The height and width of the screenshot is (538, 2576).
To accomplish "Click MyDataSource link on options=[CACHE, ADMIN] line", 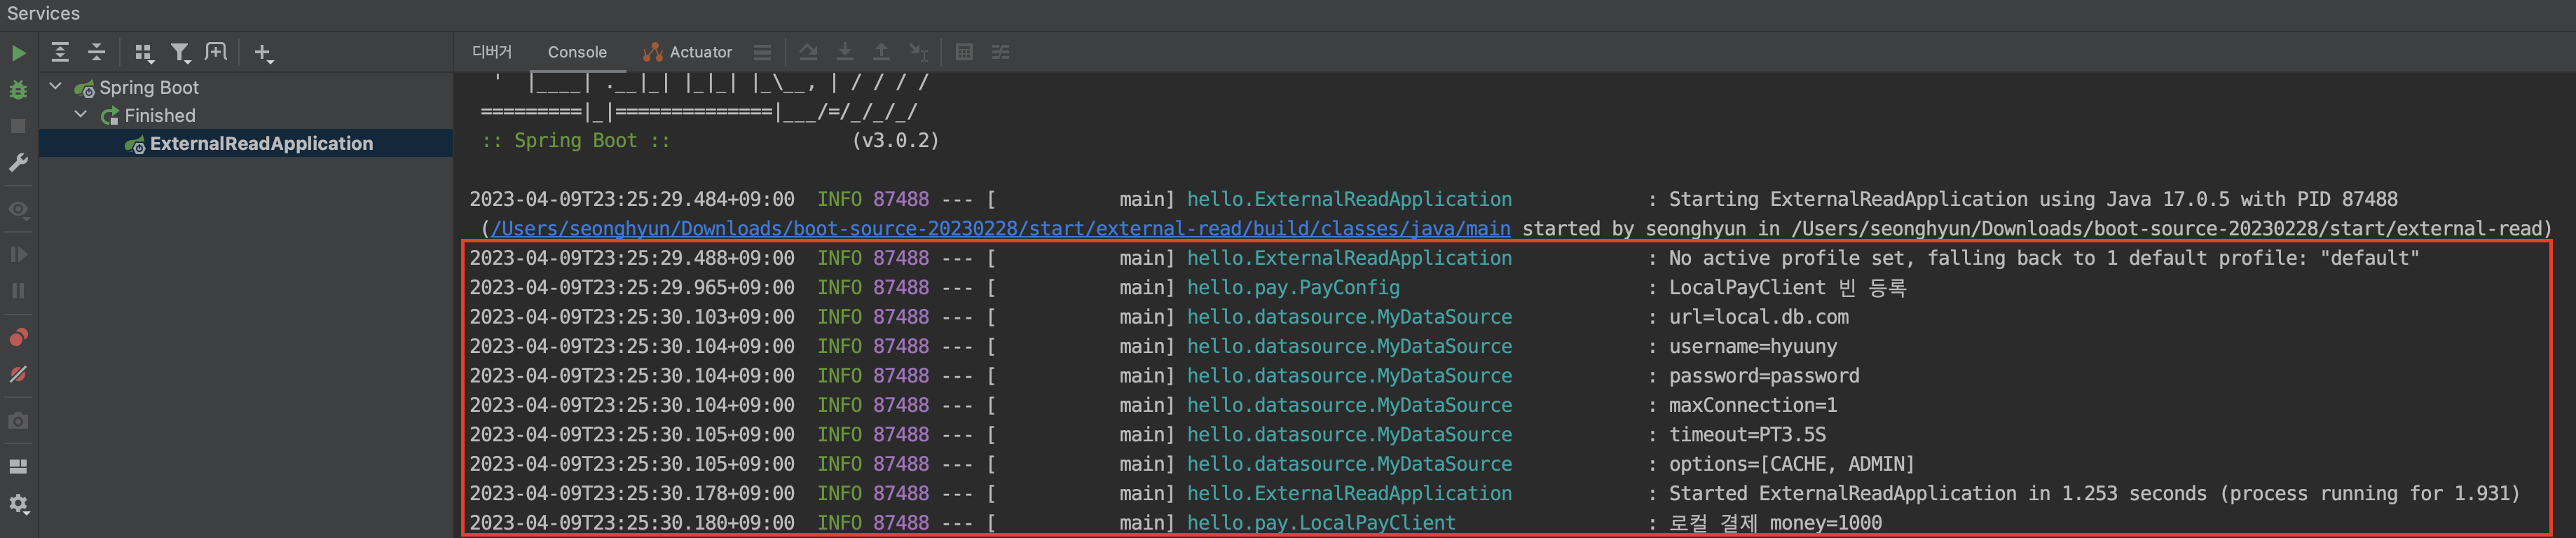I will click(1349, 464).
